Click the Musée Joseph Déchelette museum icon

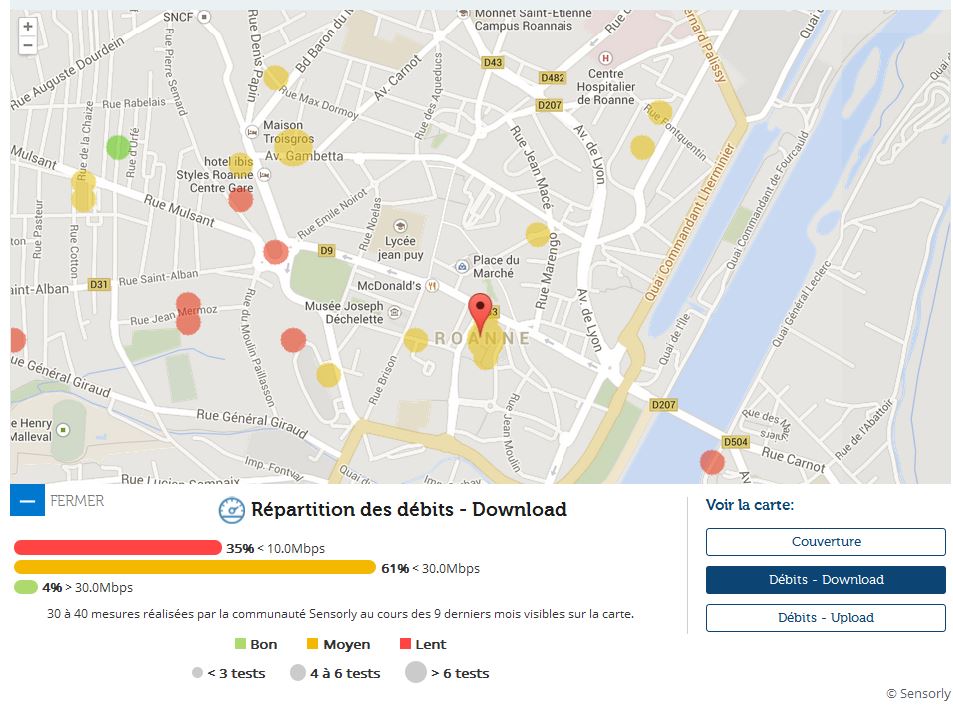point(396,312)
